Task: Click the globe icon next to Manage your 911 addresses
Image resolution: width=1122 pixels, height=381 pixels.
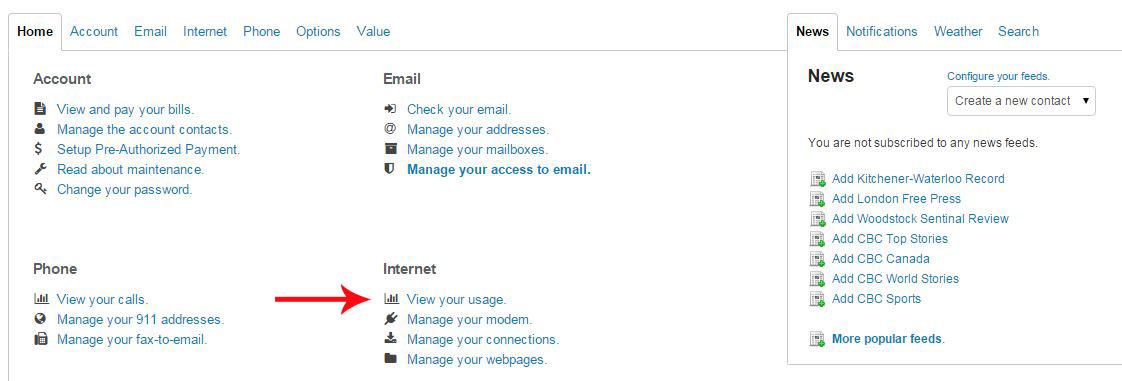Action: click(40, 319)
